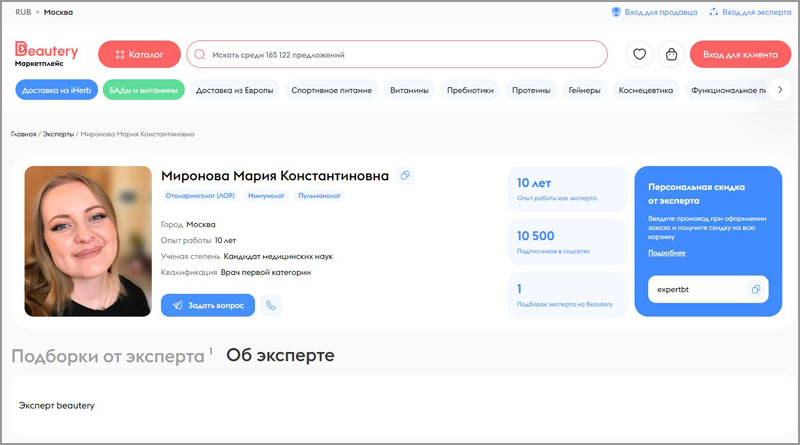Image resolution: width=800 pixels, height=445 pixels.
Task: Click the Миронова Мария Константиновна heading
Action: coord(275,176)
